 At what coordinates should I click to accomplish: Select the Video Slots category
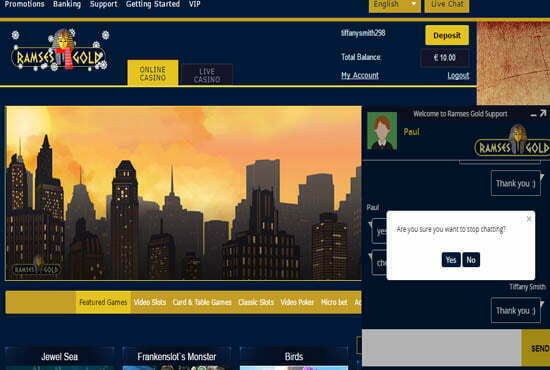(x=150, y=302)
